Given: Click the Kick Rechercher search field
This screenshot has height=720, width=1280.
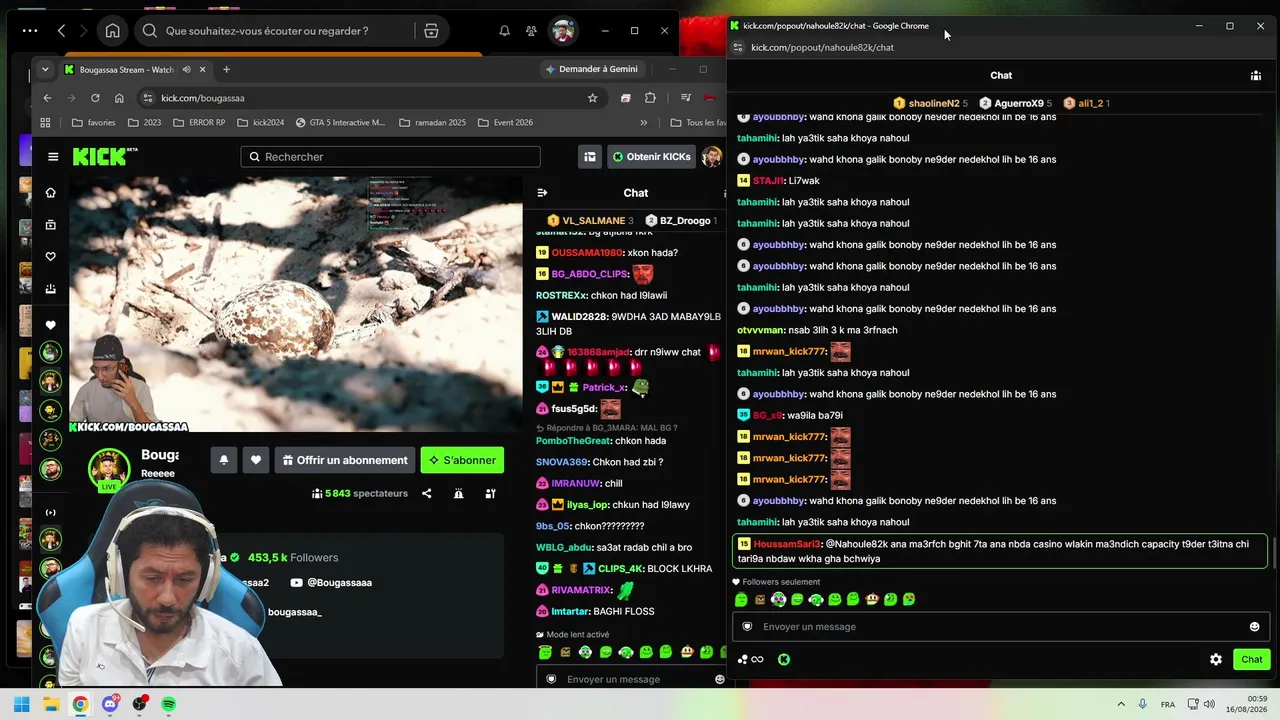Looking at the screenshot, I should click(x=390, y=156).
